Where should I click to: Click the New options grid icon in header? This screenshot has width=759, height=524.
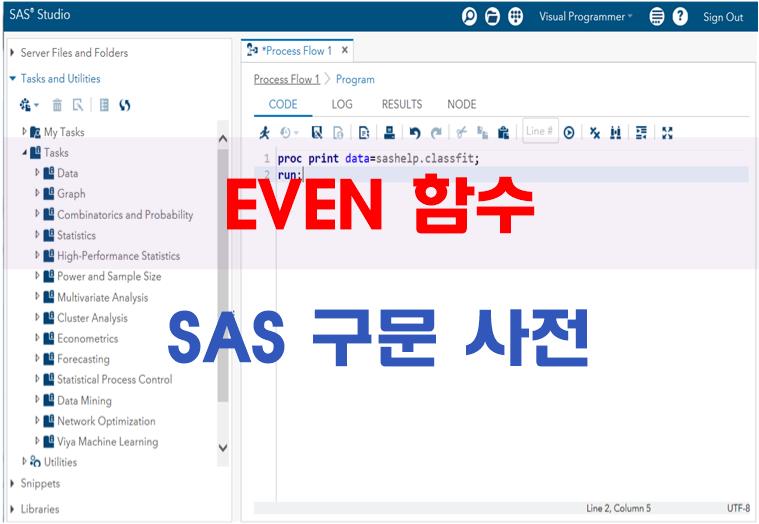516,16
